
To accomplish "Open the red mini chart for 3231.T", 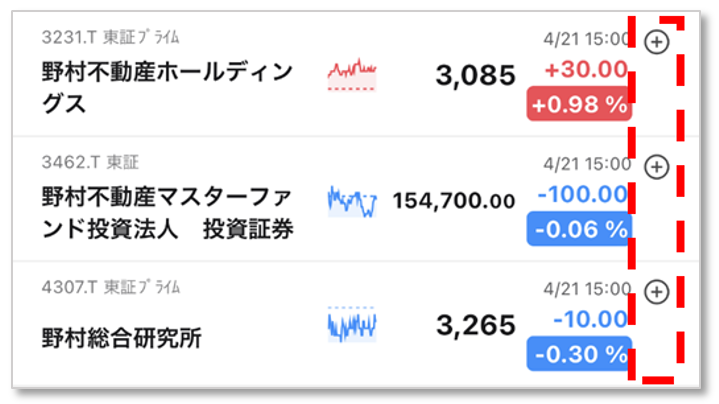I will click(352, 75).
